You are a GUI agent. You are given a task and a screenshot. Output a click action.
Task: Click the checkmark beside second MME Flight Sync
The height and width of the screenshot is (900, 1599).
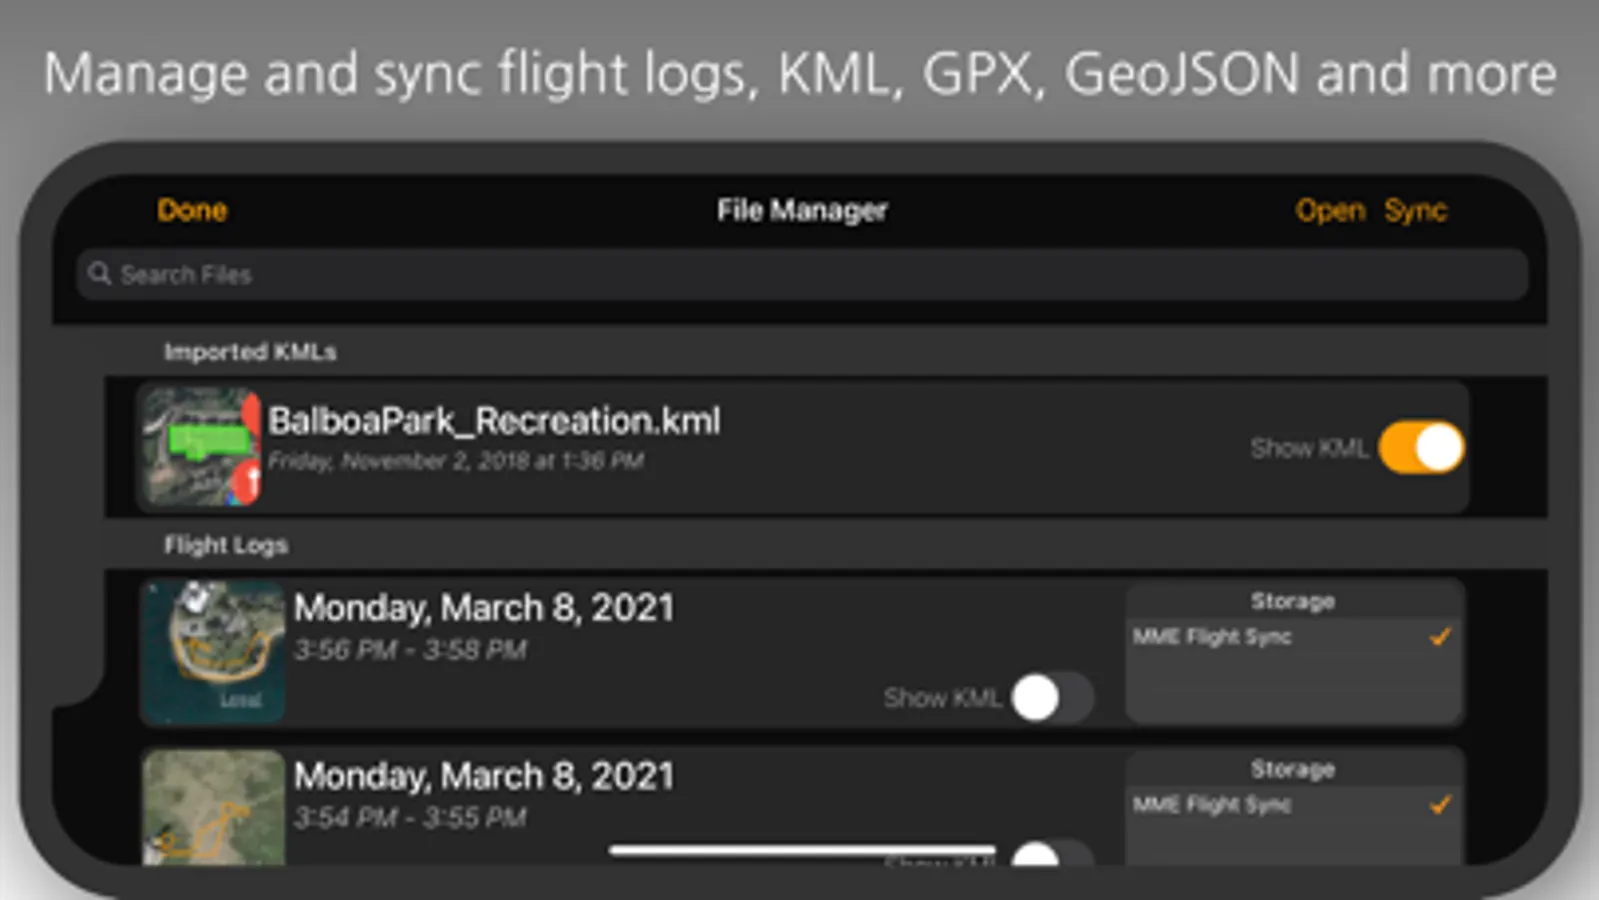[1440, 805]
